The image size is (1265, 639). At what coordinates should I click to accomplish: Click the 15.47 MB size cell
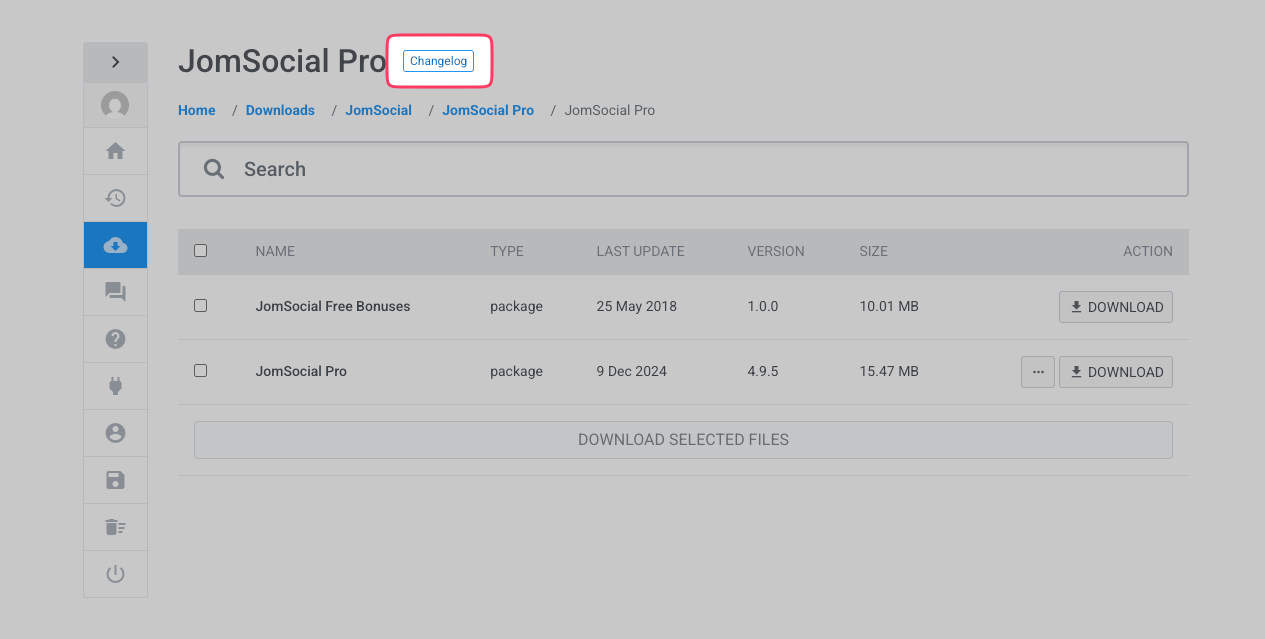click(889, 371)
